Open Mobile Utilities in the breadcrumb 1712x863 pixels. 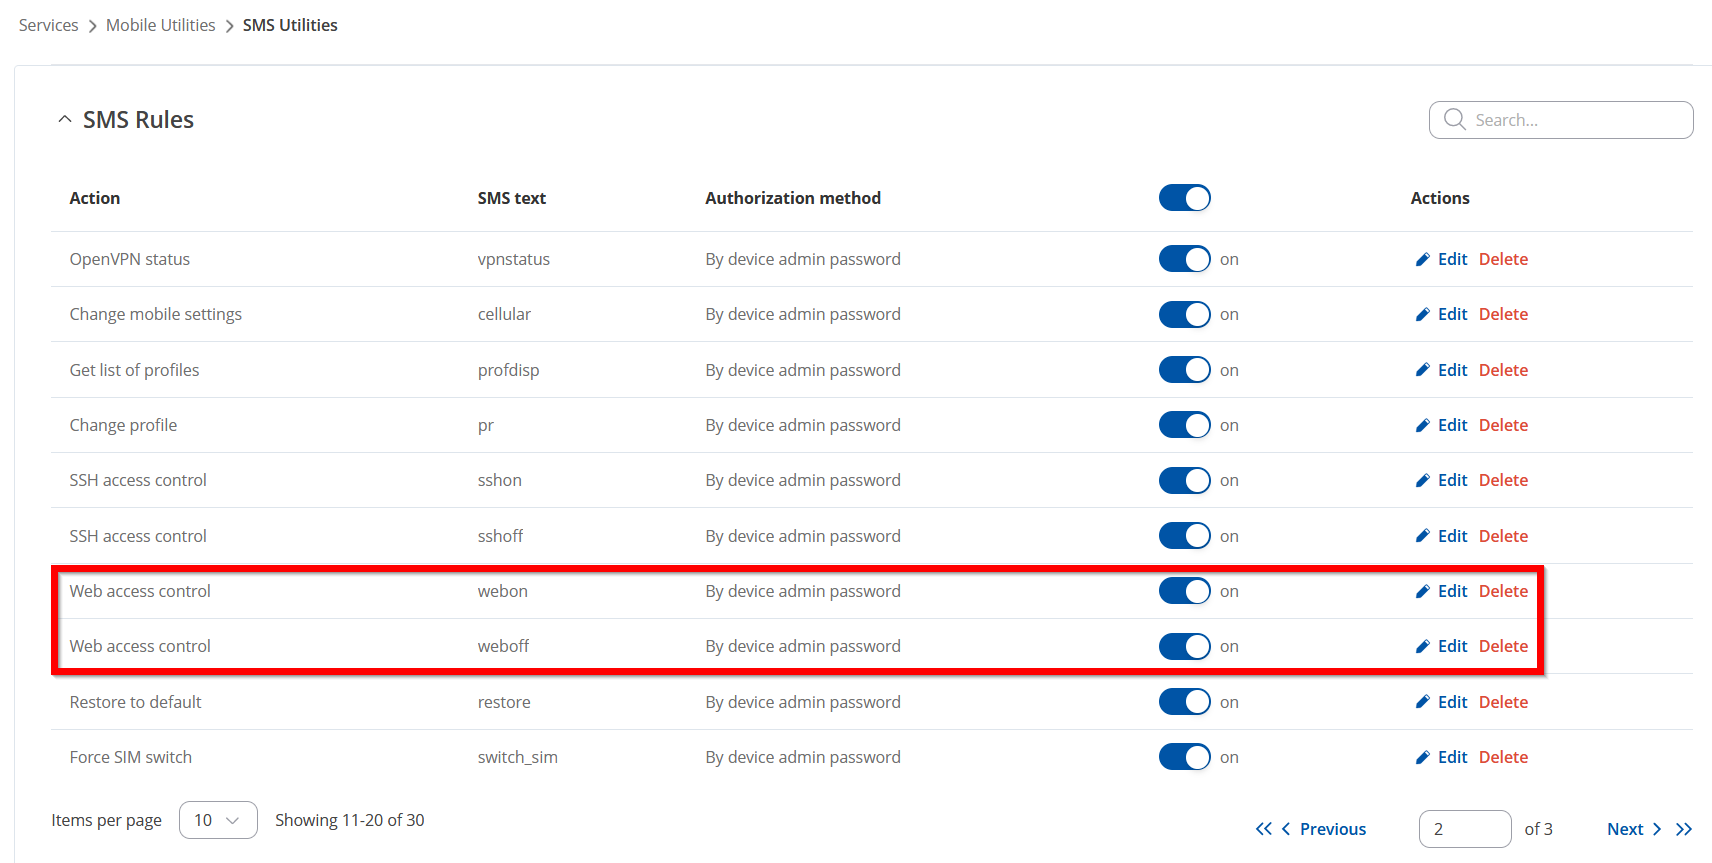[161, 25]
